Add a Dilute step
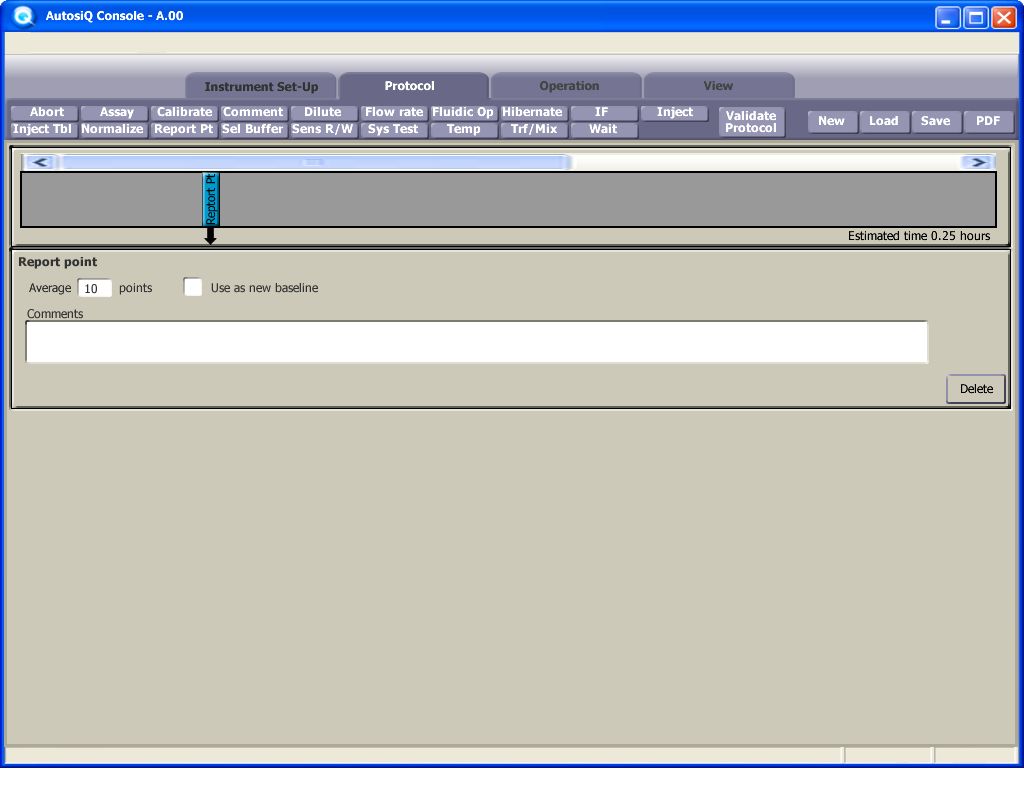Screen dimensions: 1024x786 pos(324,112)
